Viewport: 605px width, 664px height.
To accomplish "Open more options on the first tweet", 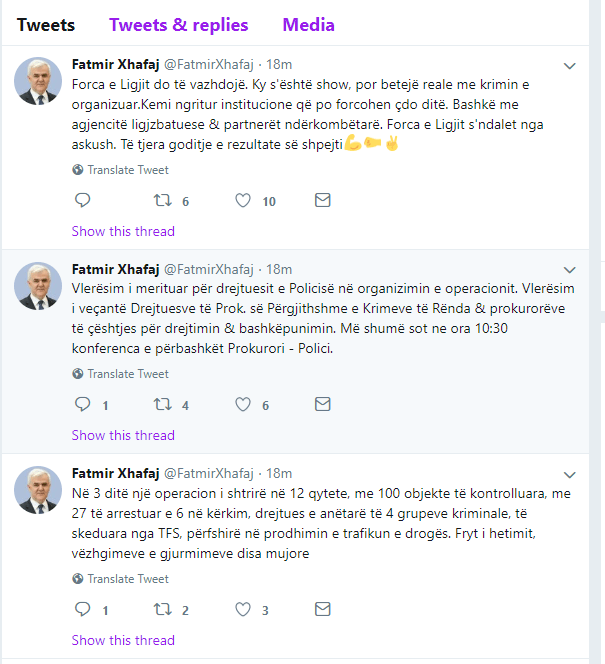I will click(x=570, y=66).
